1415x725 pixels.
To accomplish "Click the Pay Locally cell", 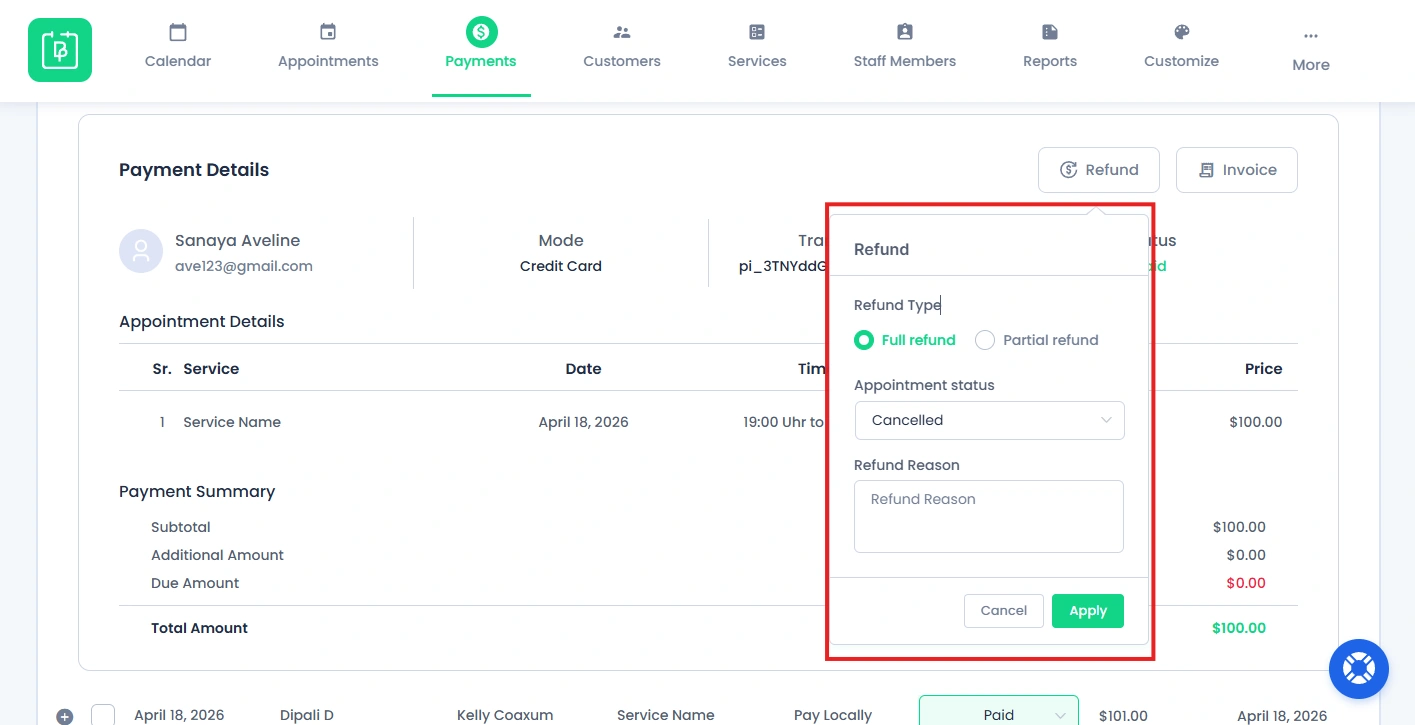I will pos(833,715).
